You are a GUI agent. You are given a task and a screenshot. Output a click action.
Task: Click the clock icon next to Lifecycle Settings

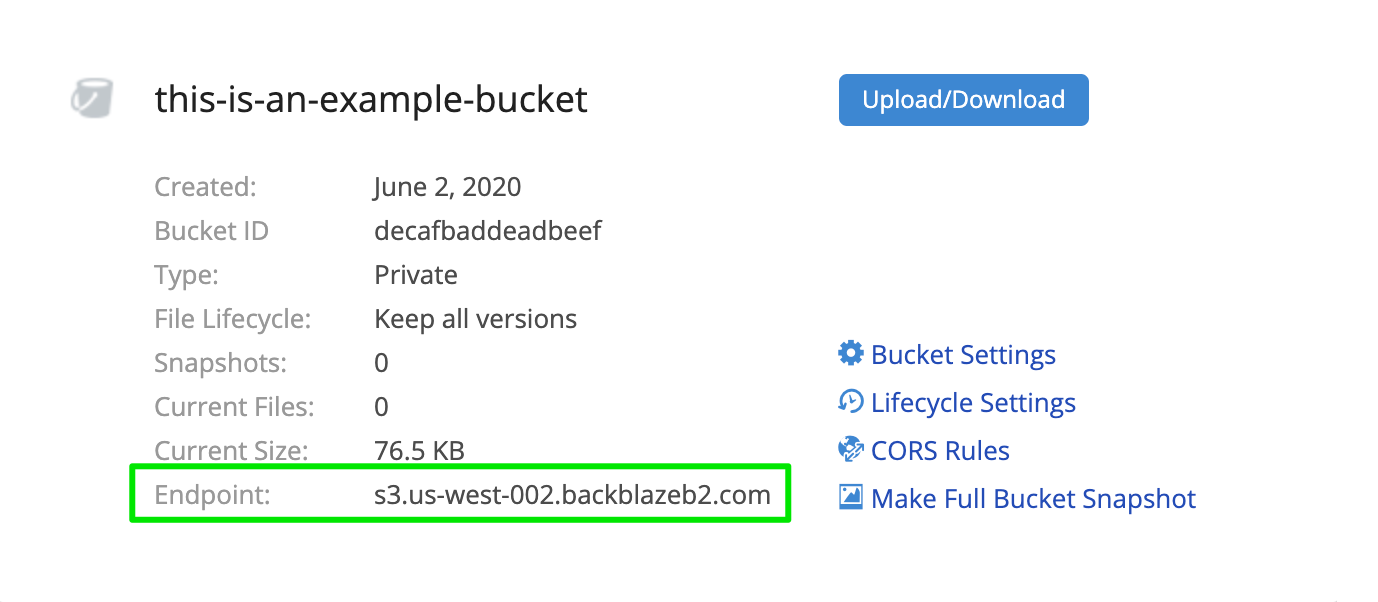(x=849, y=401)
